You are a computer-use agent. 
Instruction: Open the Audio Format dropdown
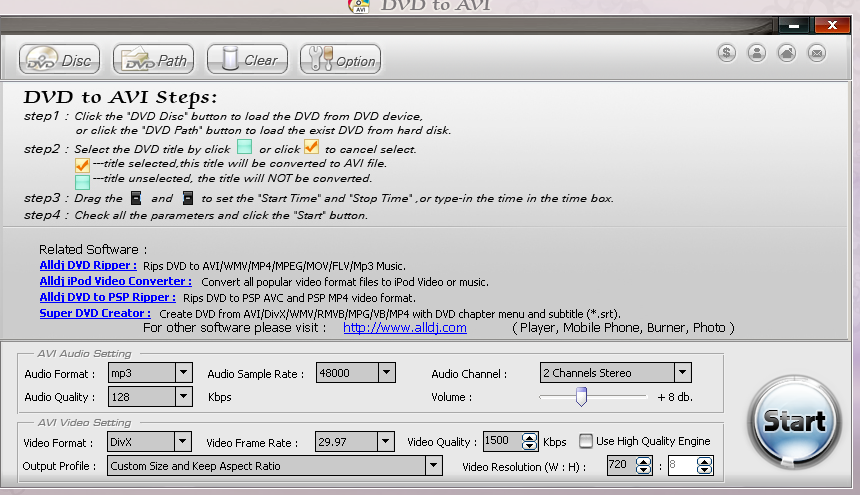tap(184, 373)
